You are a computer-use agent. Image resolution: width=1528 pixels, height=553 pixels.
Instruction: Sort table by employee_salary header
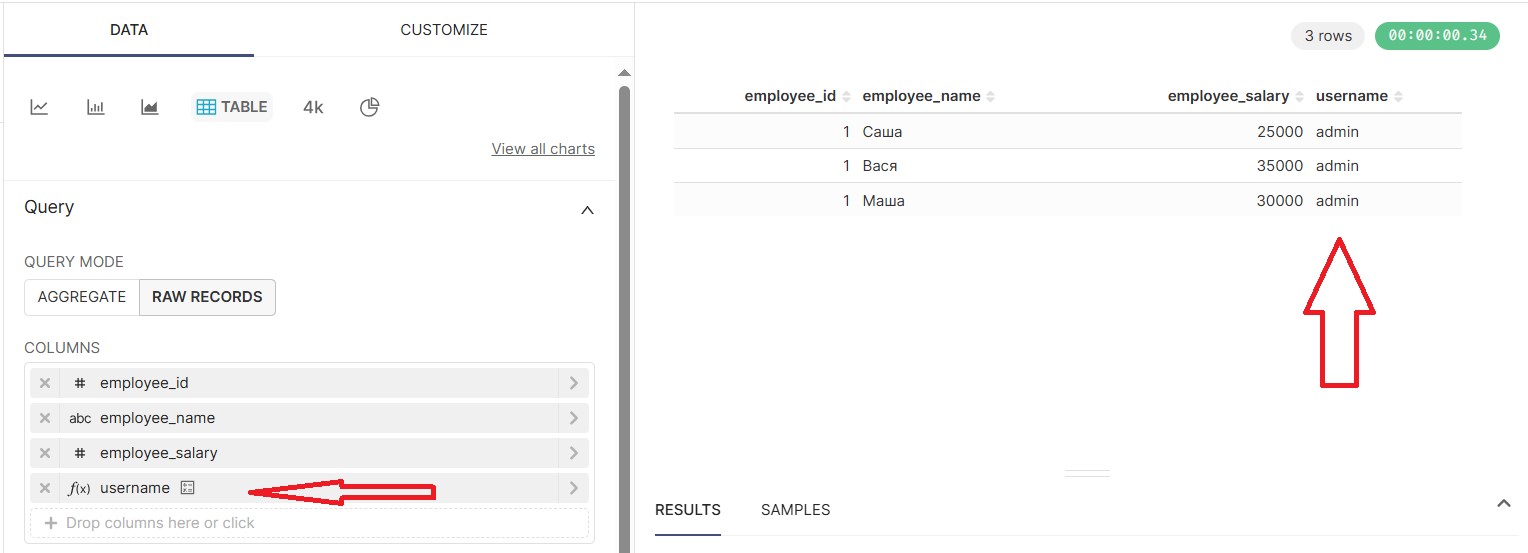click(x=1228, y=96)
